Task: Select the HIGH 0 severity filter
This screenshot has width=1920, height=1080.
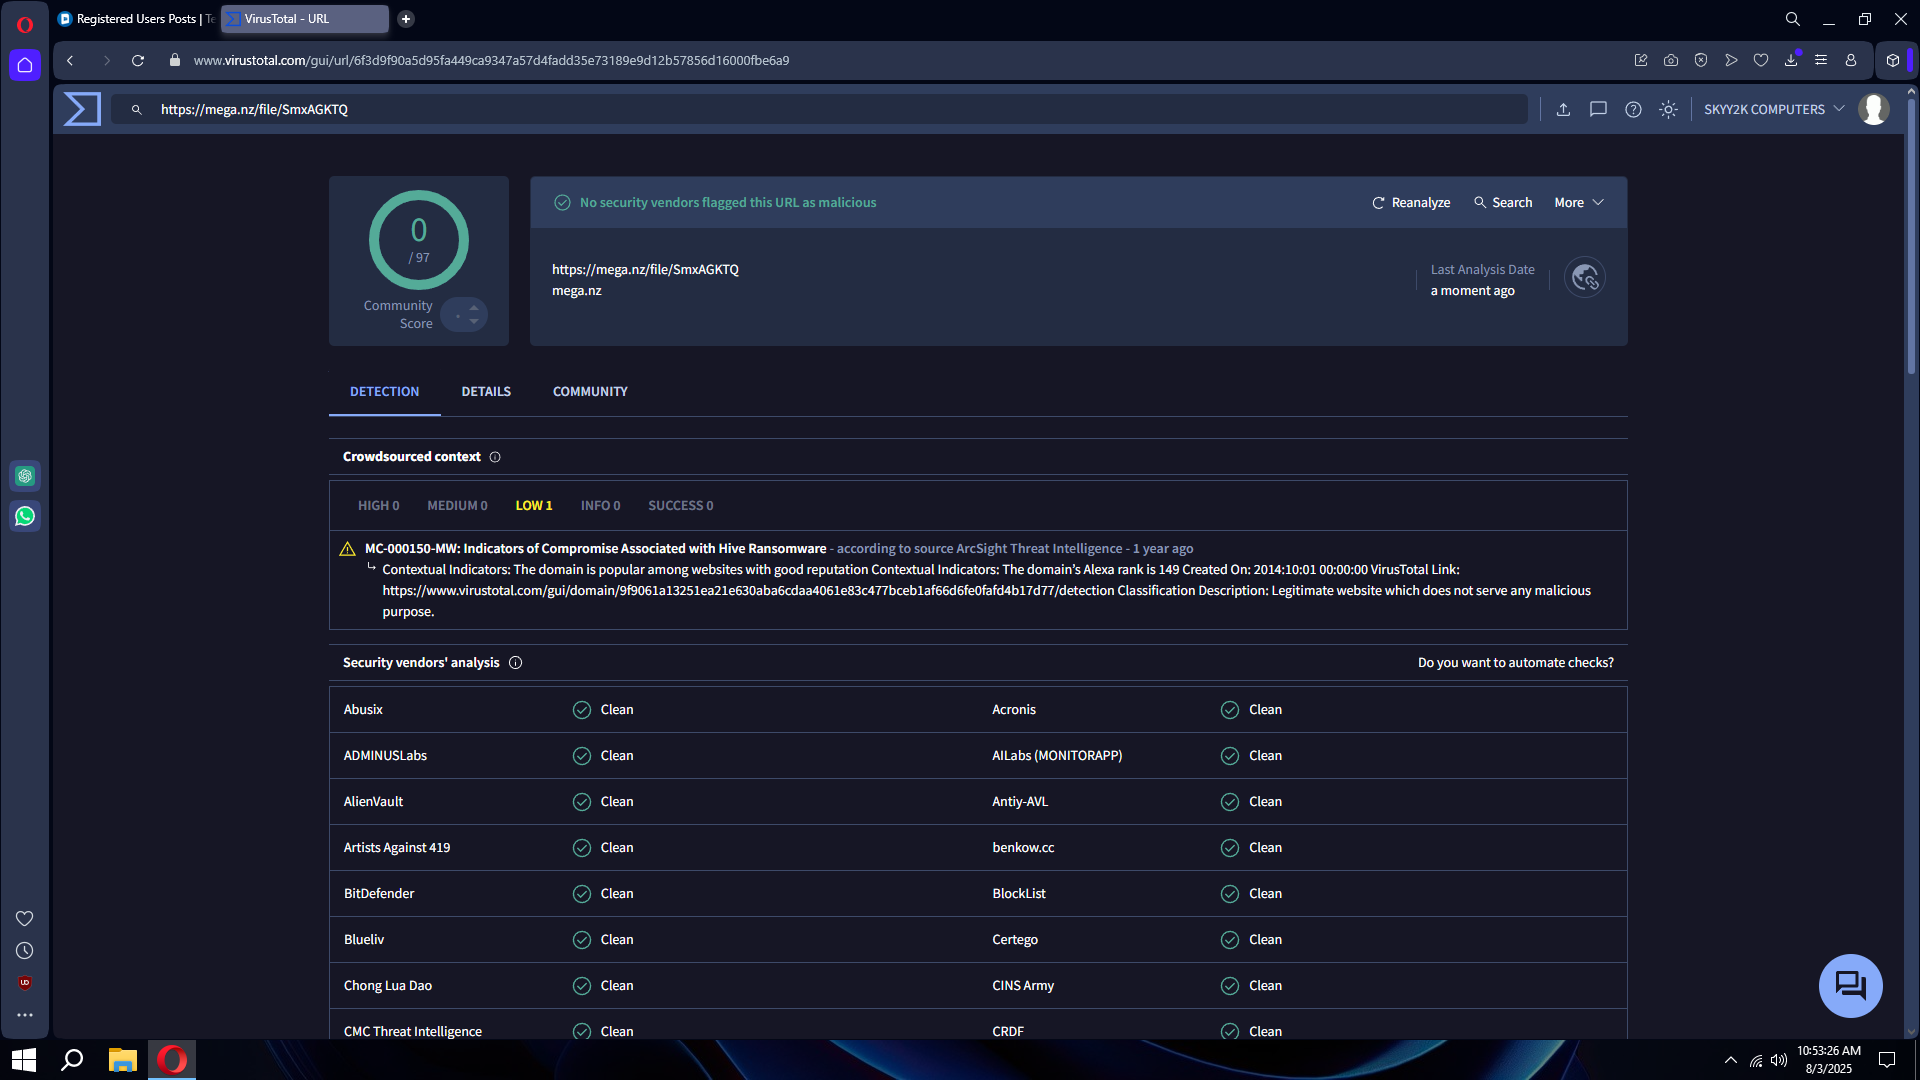Action: click(379, 506)
